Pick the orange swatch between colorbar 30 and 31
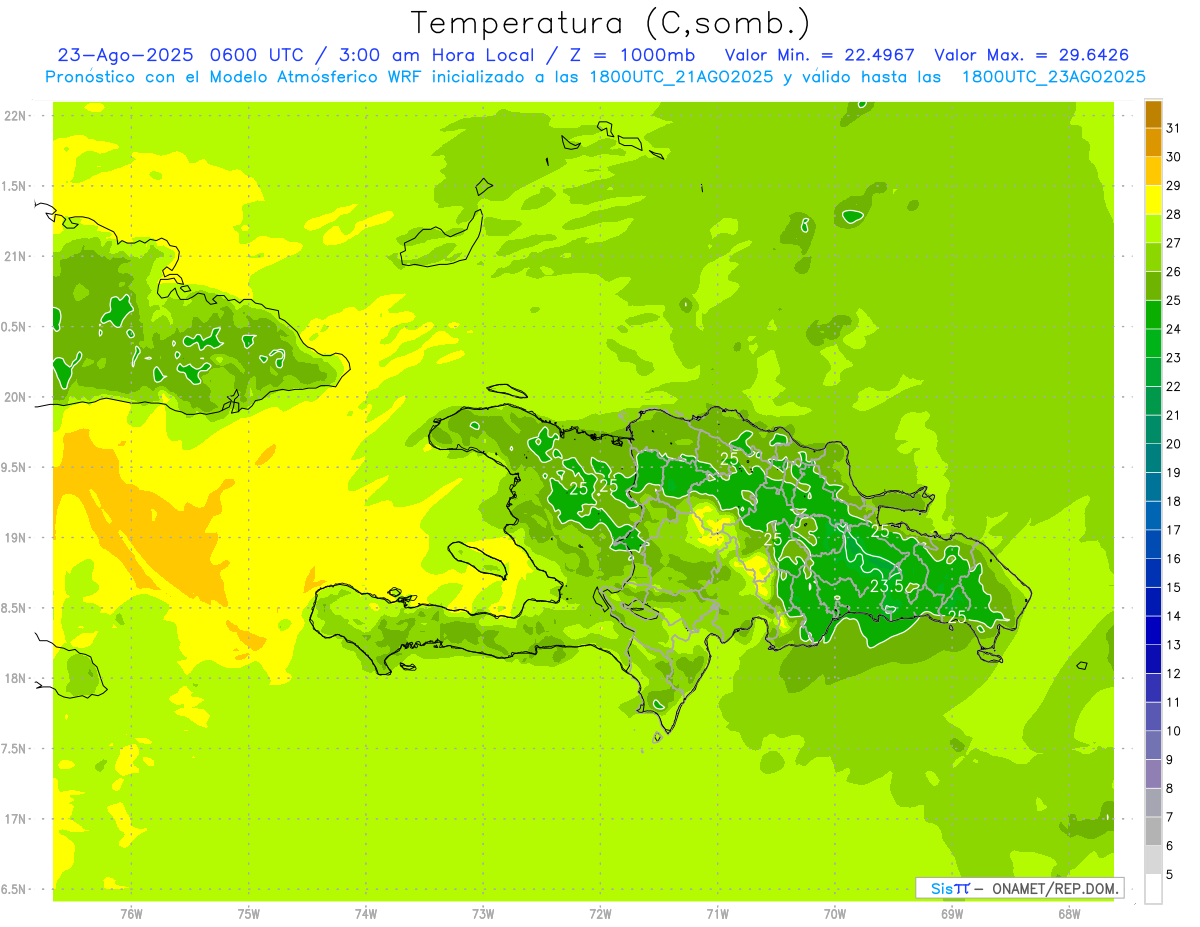Image resolution: width=1200 pixels, height=927 pixels. 1153,142
